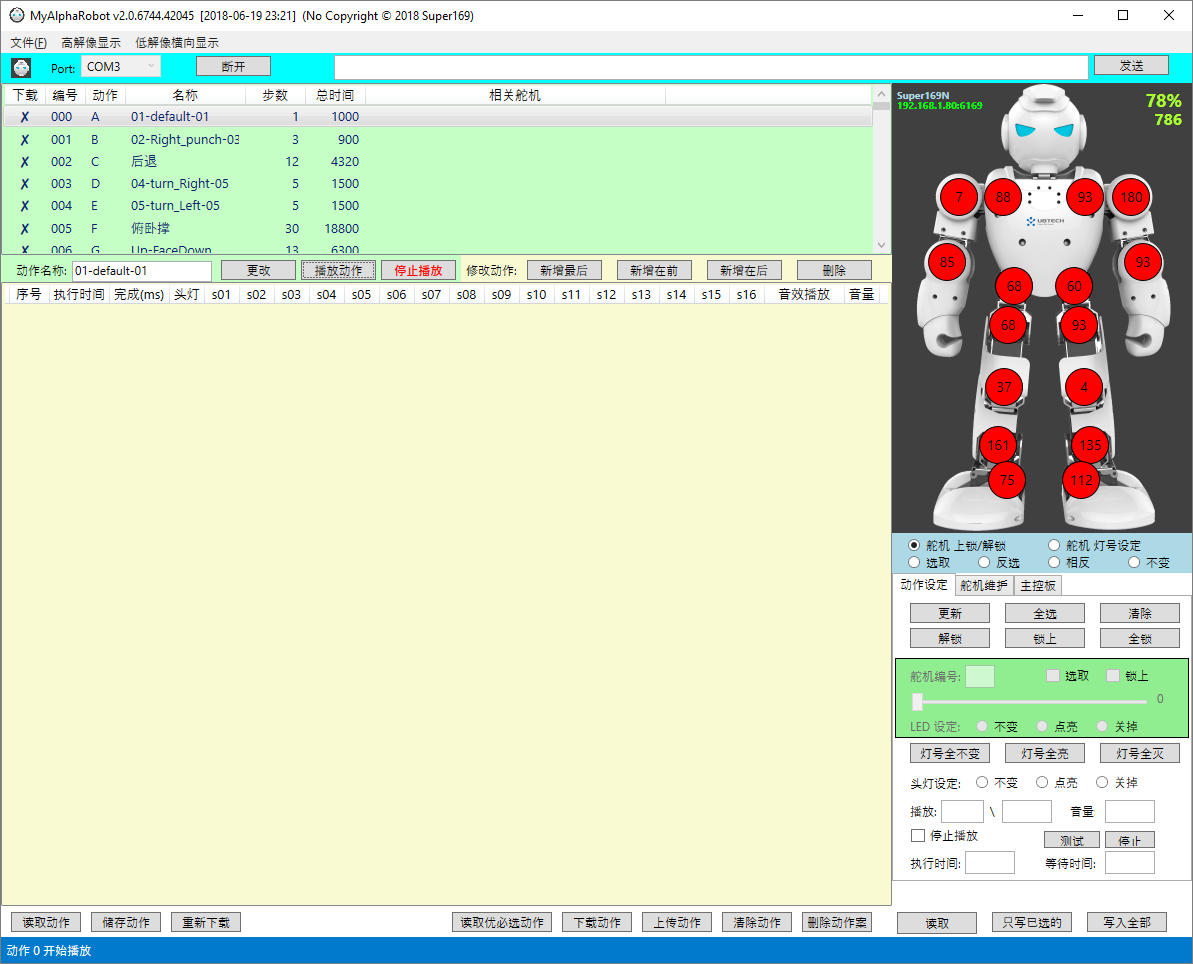Switch to the 动作设定 tab
Image resolution: width=1193 pixels, height=964 pixels.
click(x=924, y=584)
